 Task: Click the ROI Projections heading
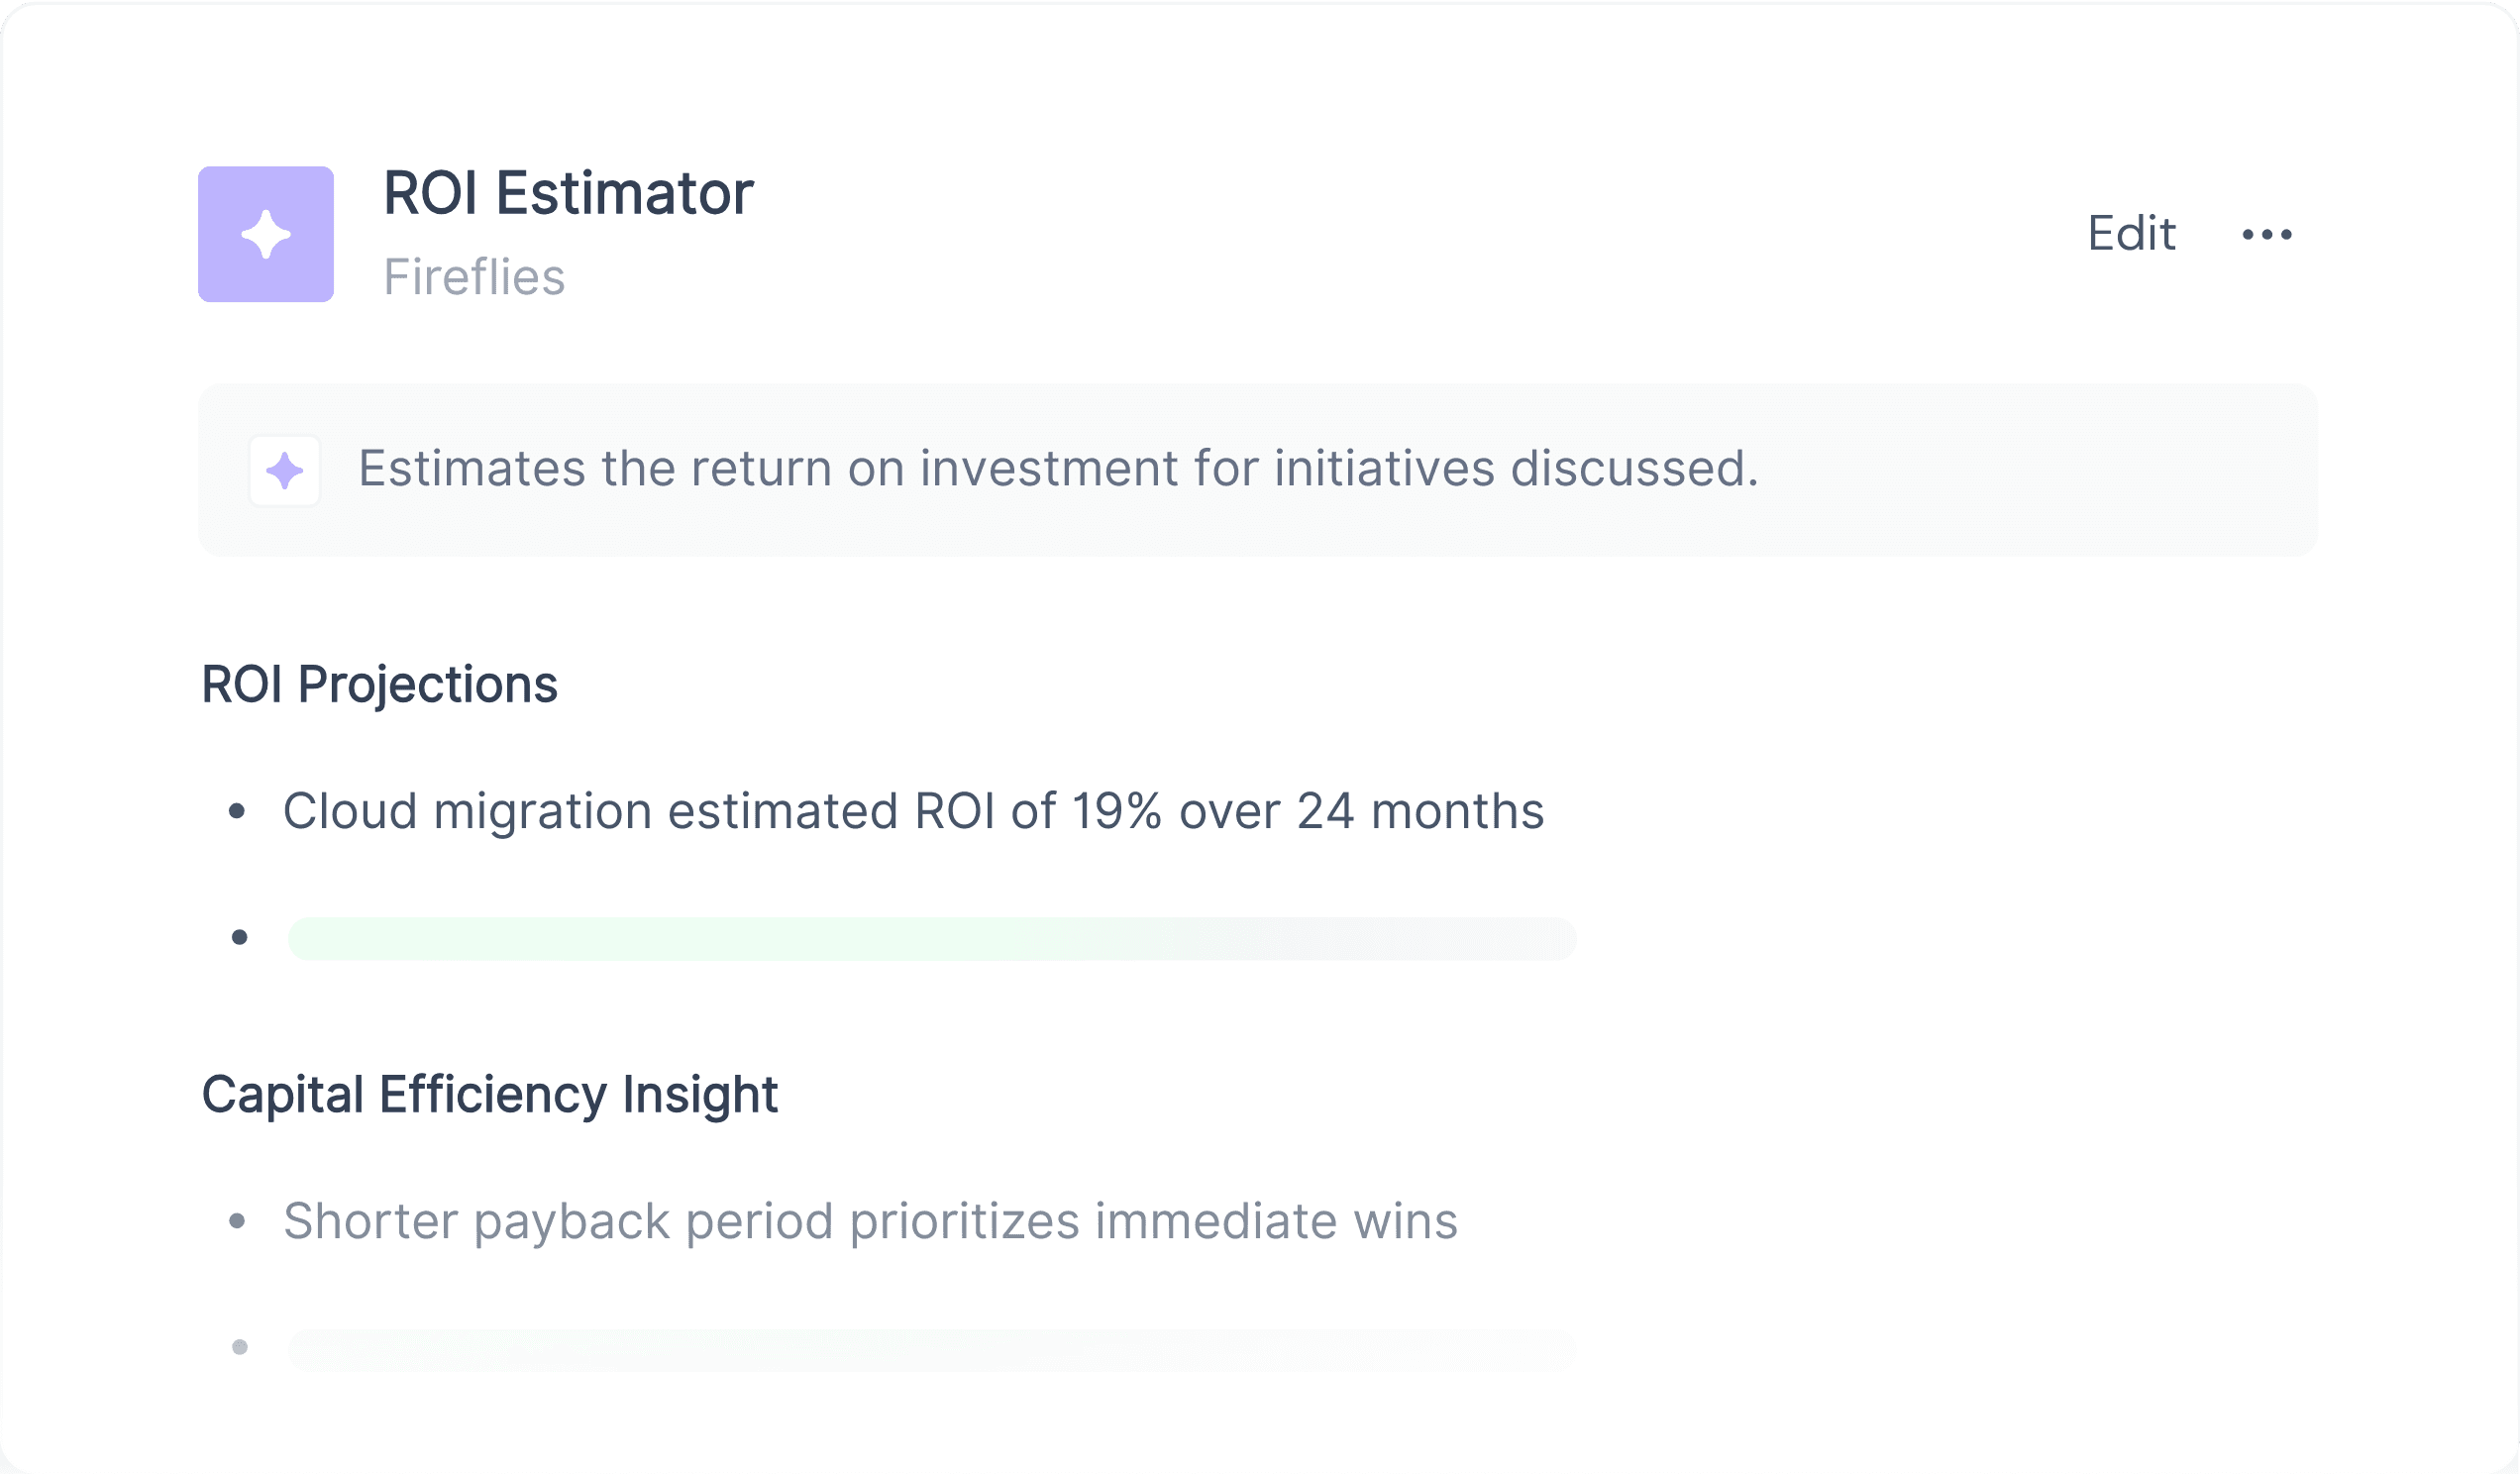click(x=380, y=685)
